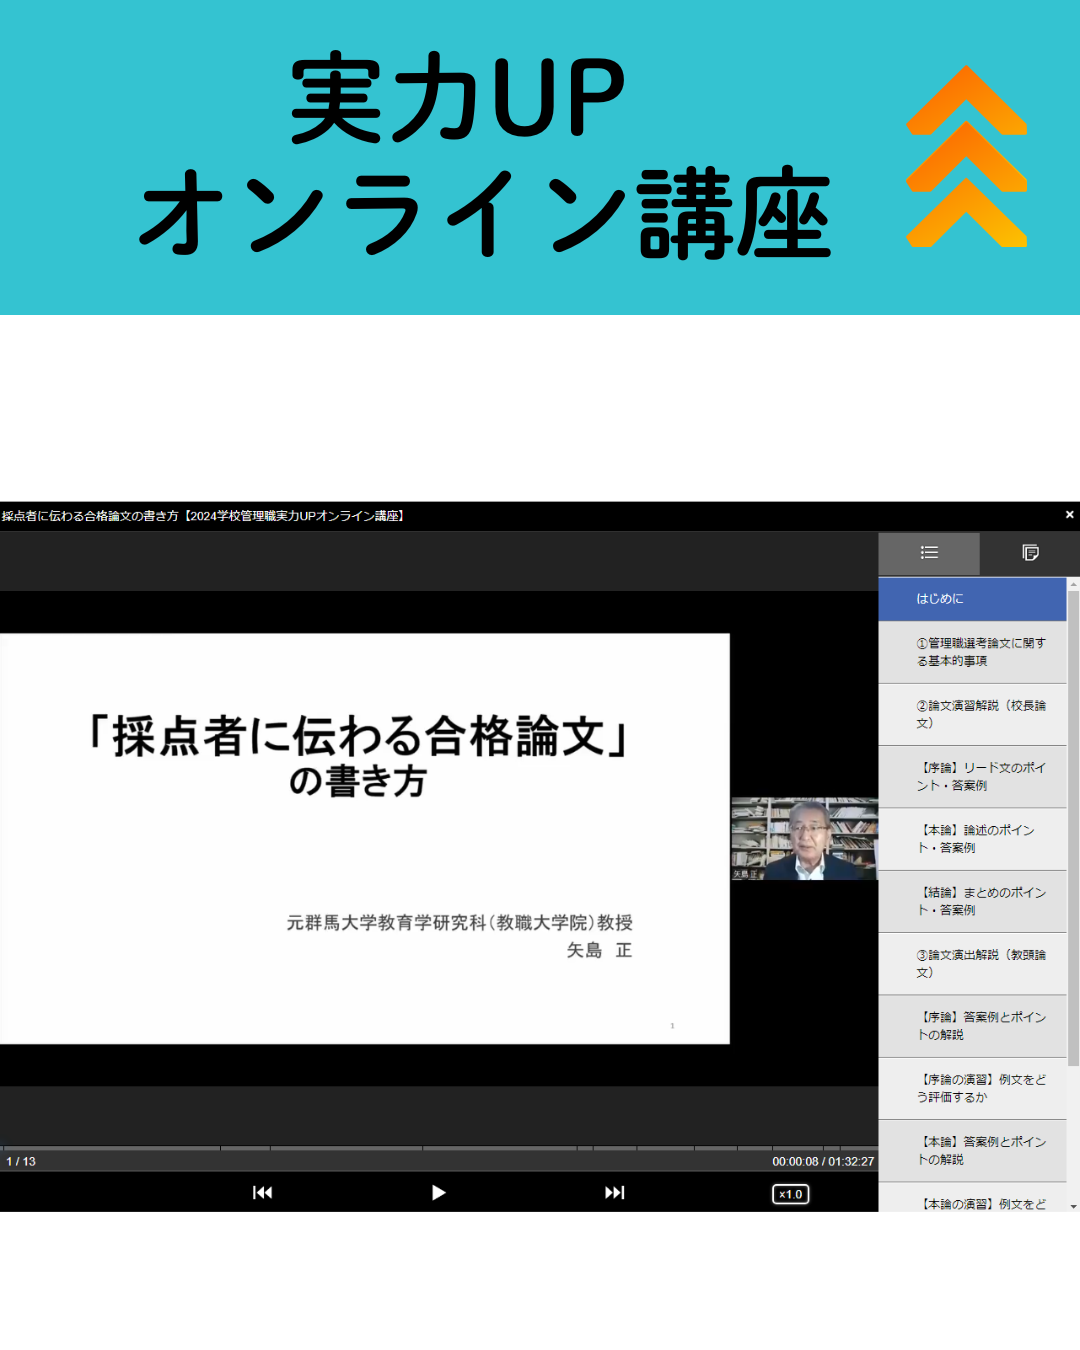Select the はじめに chapter
1080x1350 pixels.
pyautogui.click(x=973, y=599)
